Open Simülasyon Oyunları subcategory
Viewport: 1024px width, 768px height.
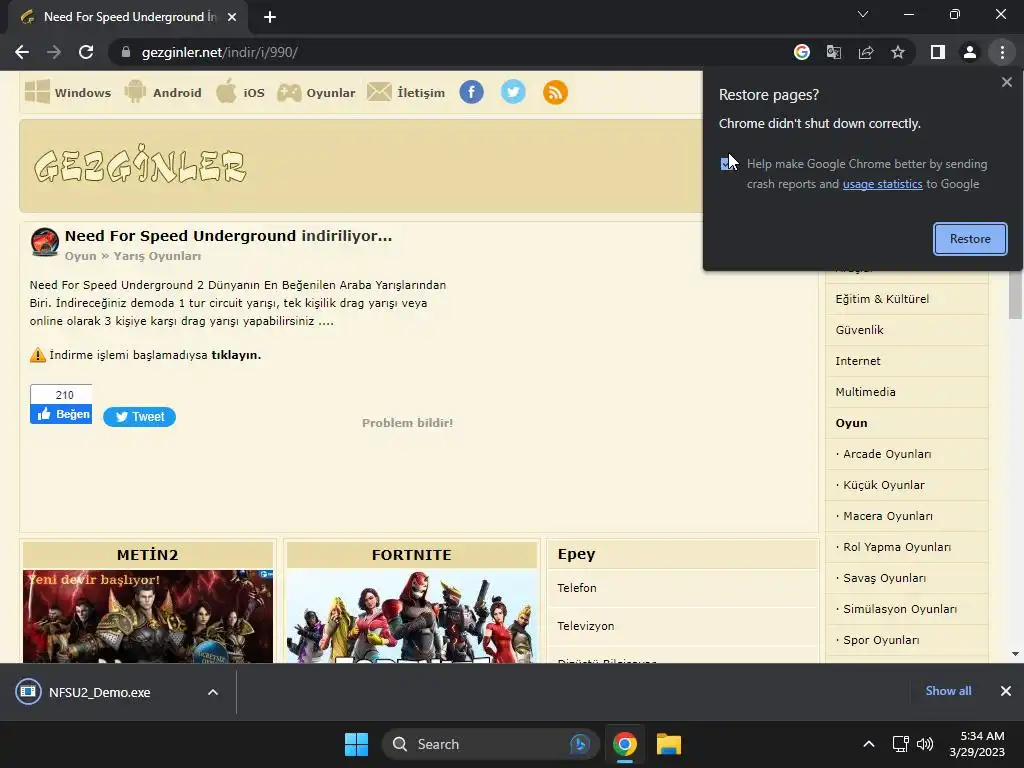click(x=906, y=609)
